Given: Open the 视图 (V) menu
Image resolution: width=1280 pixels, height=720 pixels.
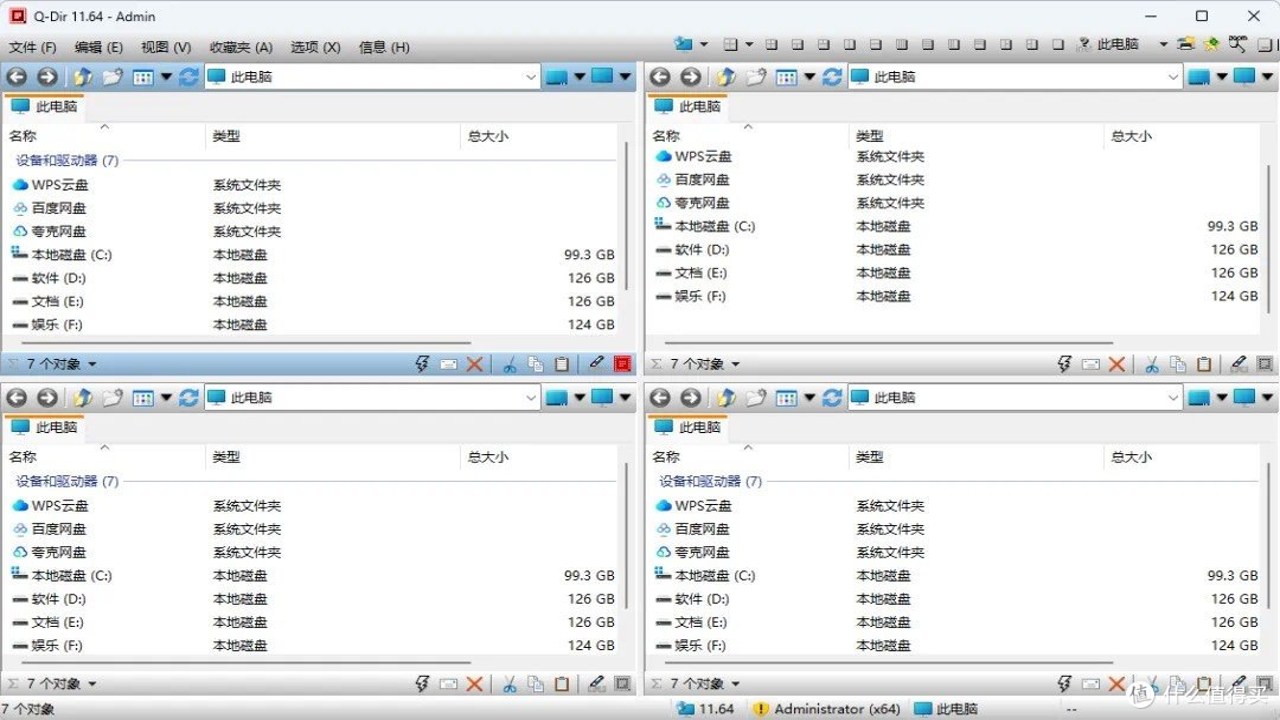Looking at the screenshot, I should coord(166,47).
